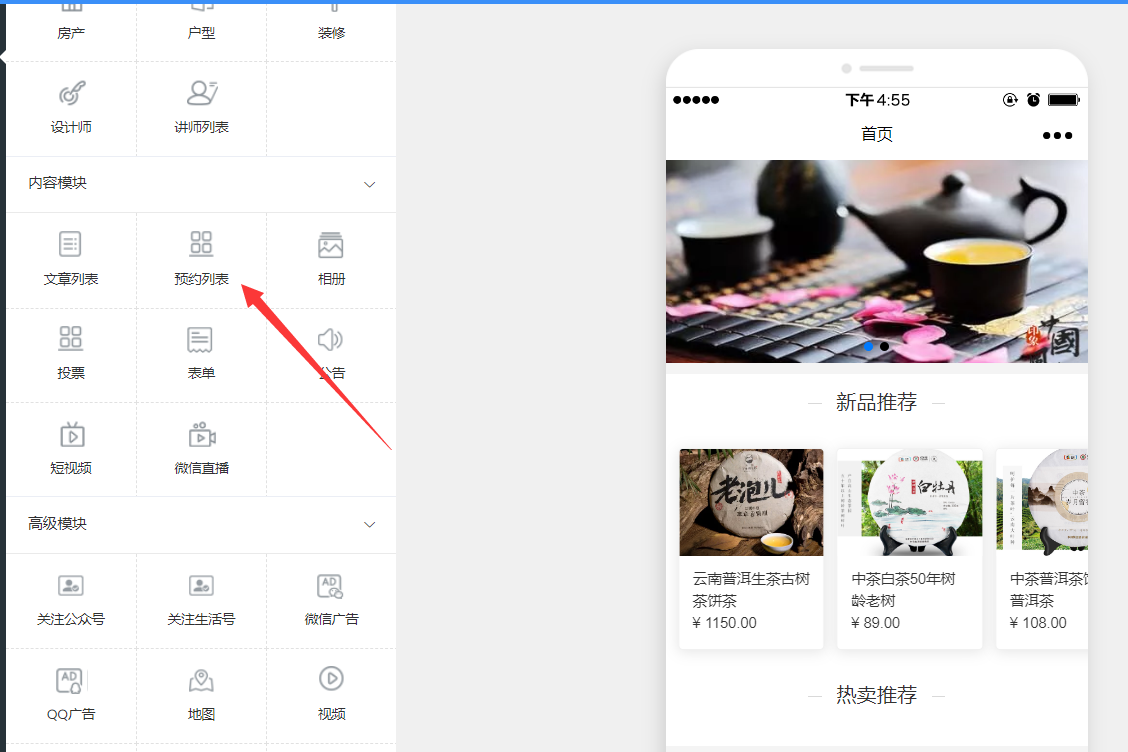Image resolution: width=1128 pixels, height=752 pixels.
Task: Click the ¥ 1150.00 price
Action: coord(724,622)
